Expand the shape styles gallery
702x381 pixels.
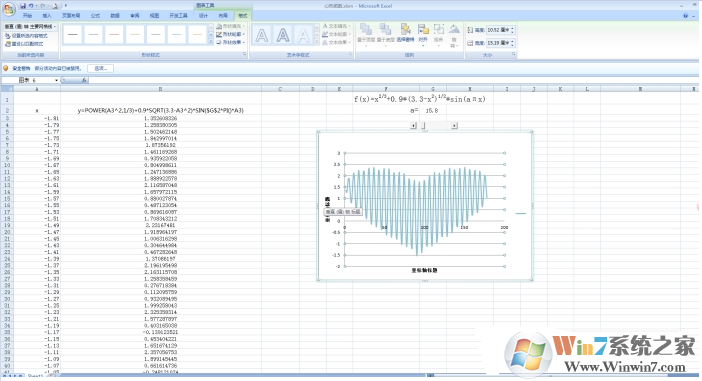click(x=211, y=43)
